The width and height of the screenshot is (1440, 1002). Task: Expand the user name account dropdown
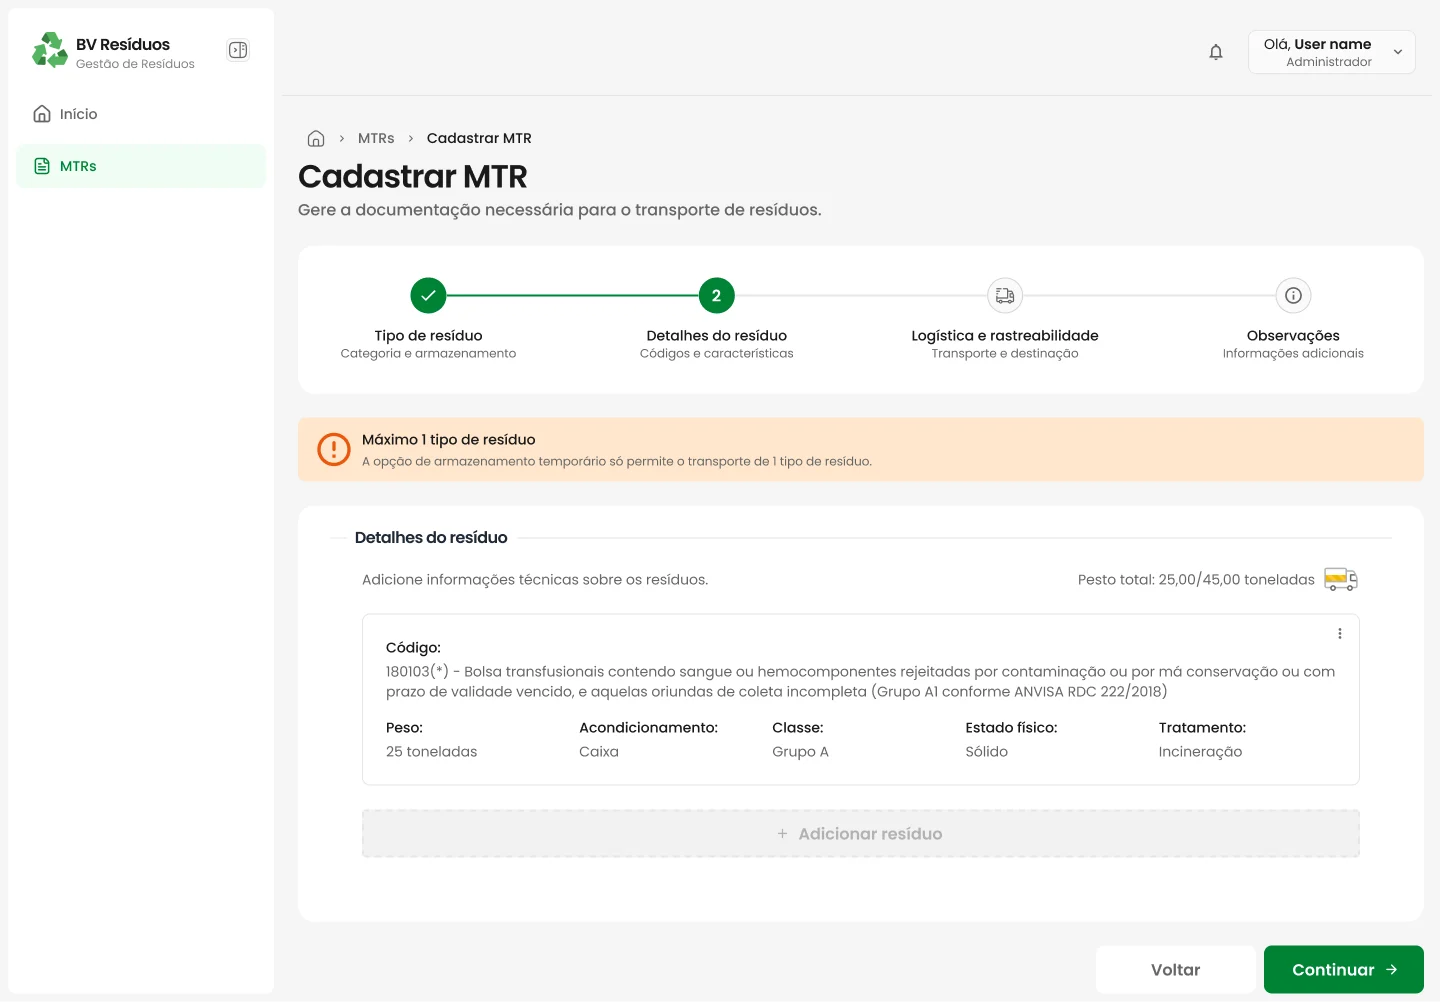(x=1332, y=52)
